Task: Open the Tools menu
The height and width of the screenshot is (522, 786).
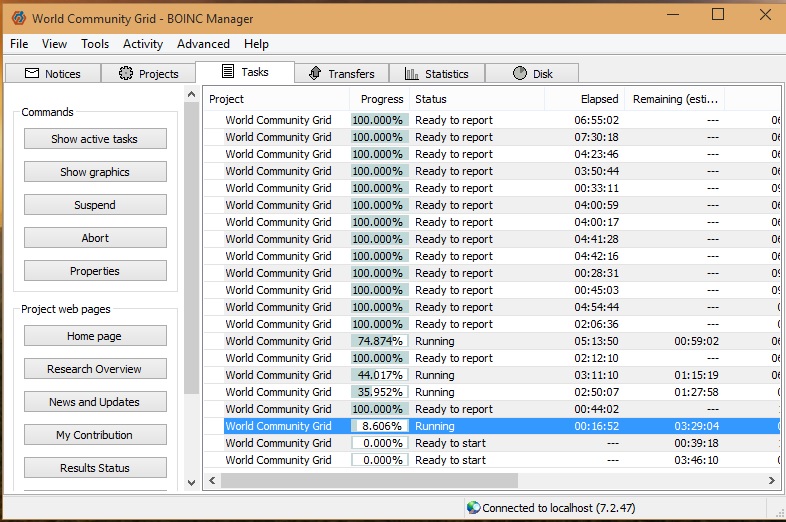Action: 95,44
